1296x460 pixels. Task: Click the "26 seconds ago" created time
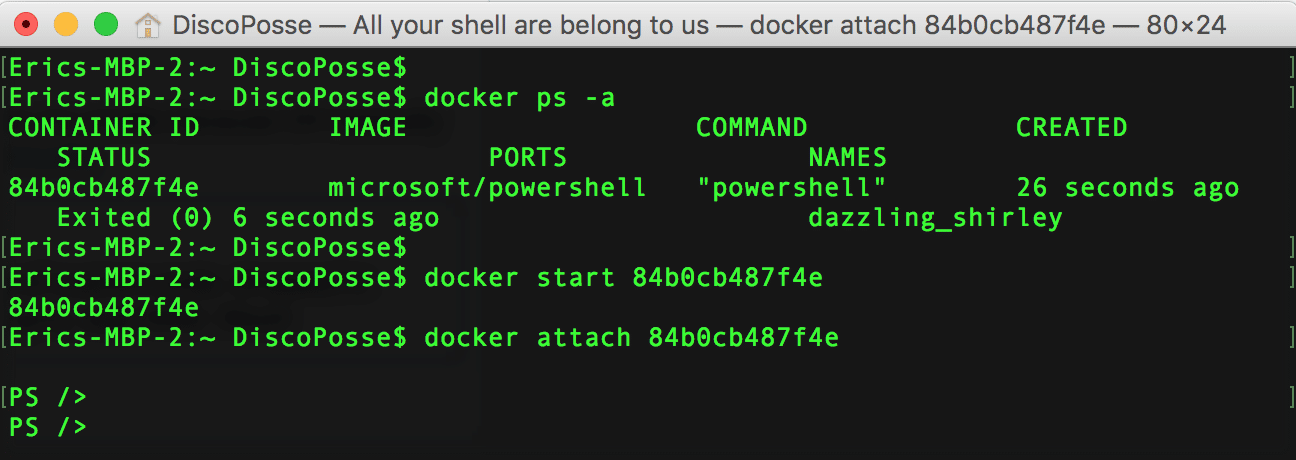point(1127,188)
